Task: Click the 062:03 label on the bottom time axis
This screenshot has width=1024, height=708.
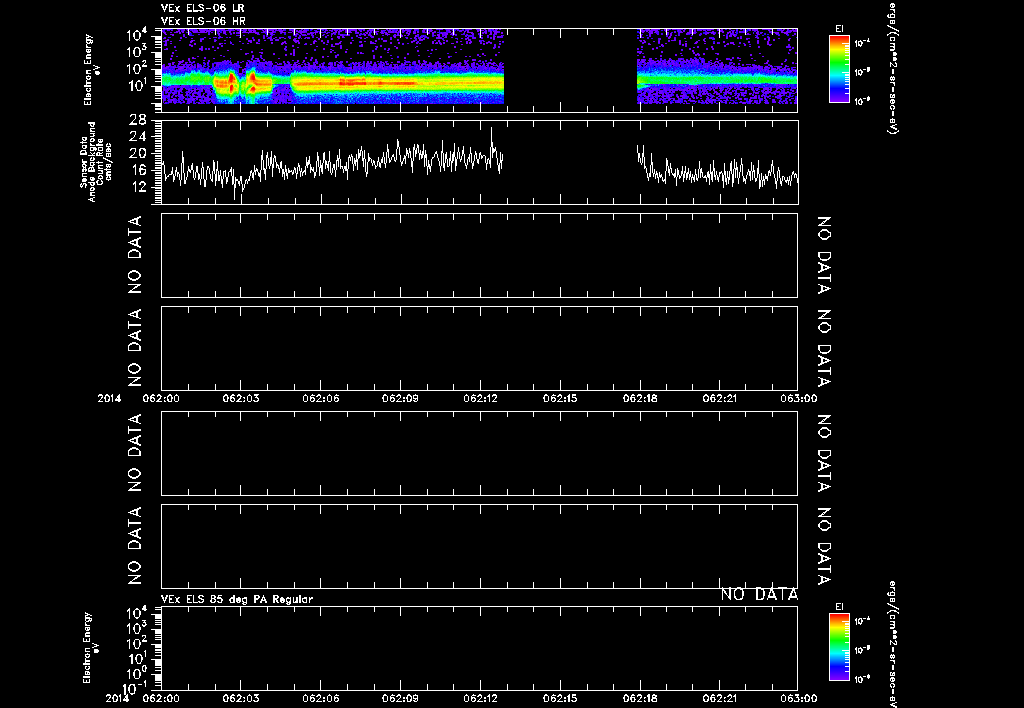Action: 241,698
